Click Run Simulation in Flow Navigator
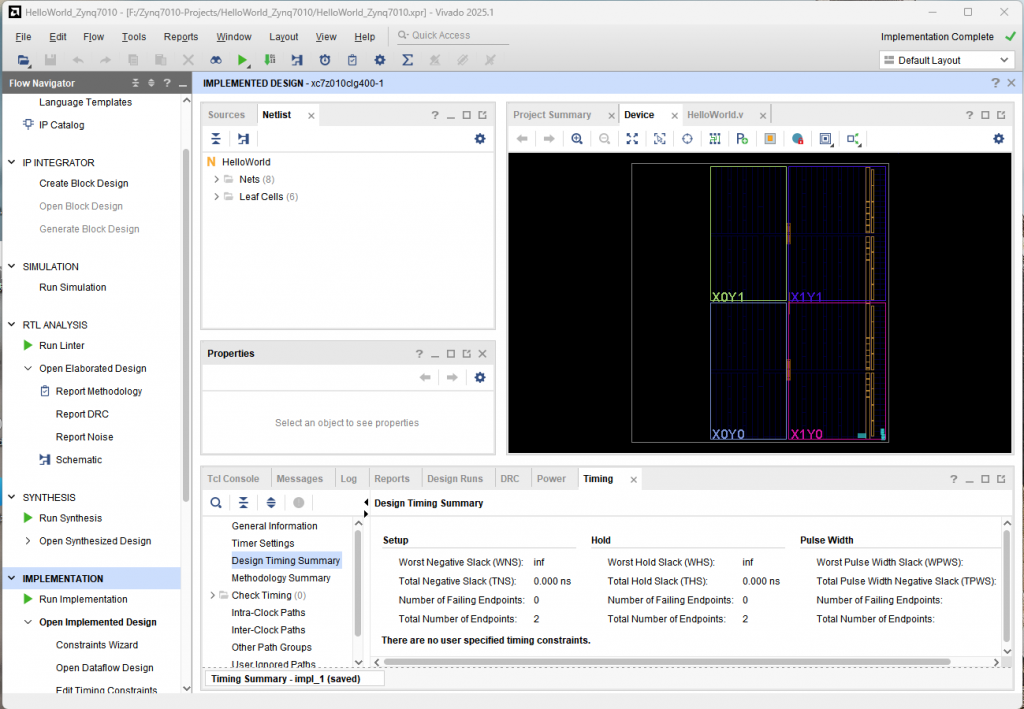This screenshot has height=709, width=1024. [72, 287]
